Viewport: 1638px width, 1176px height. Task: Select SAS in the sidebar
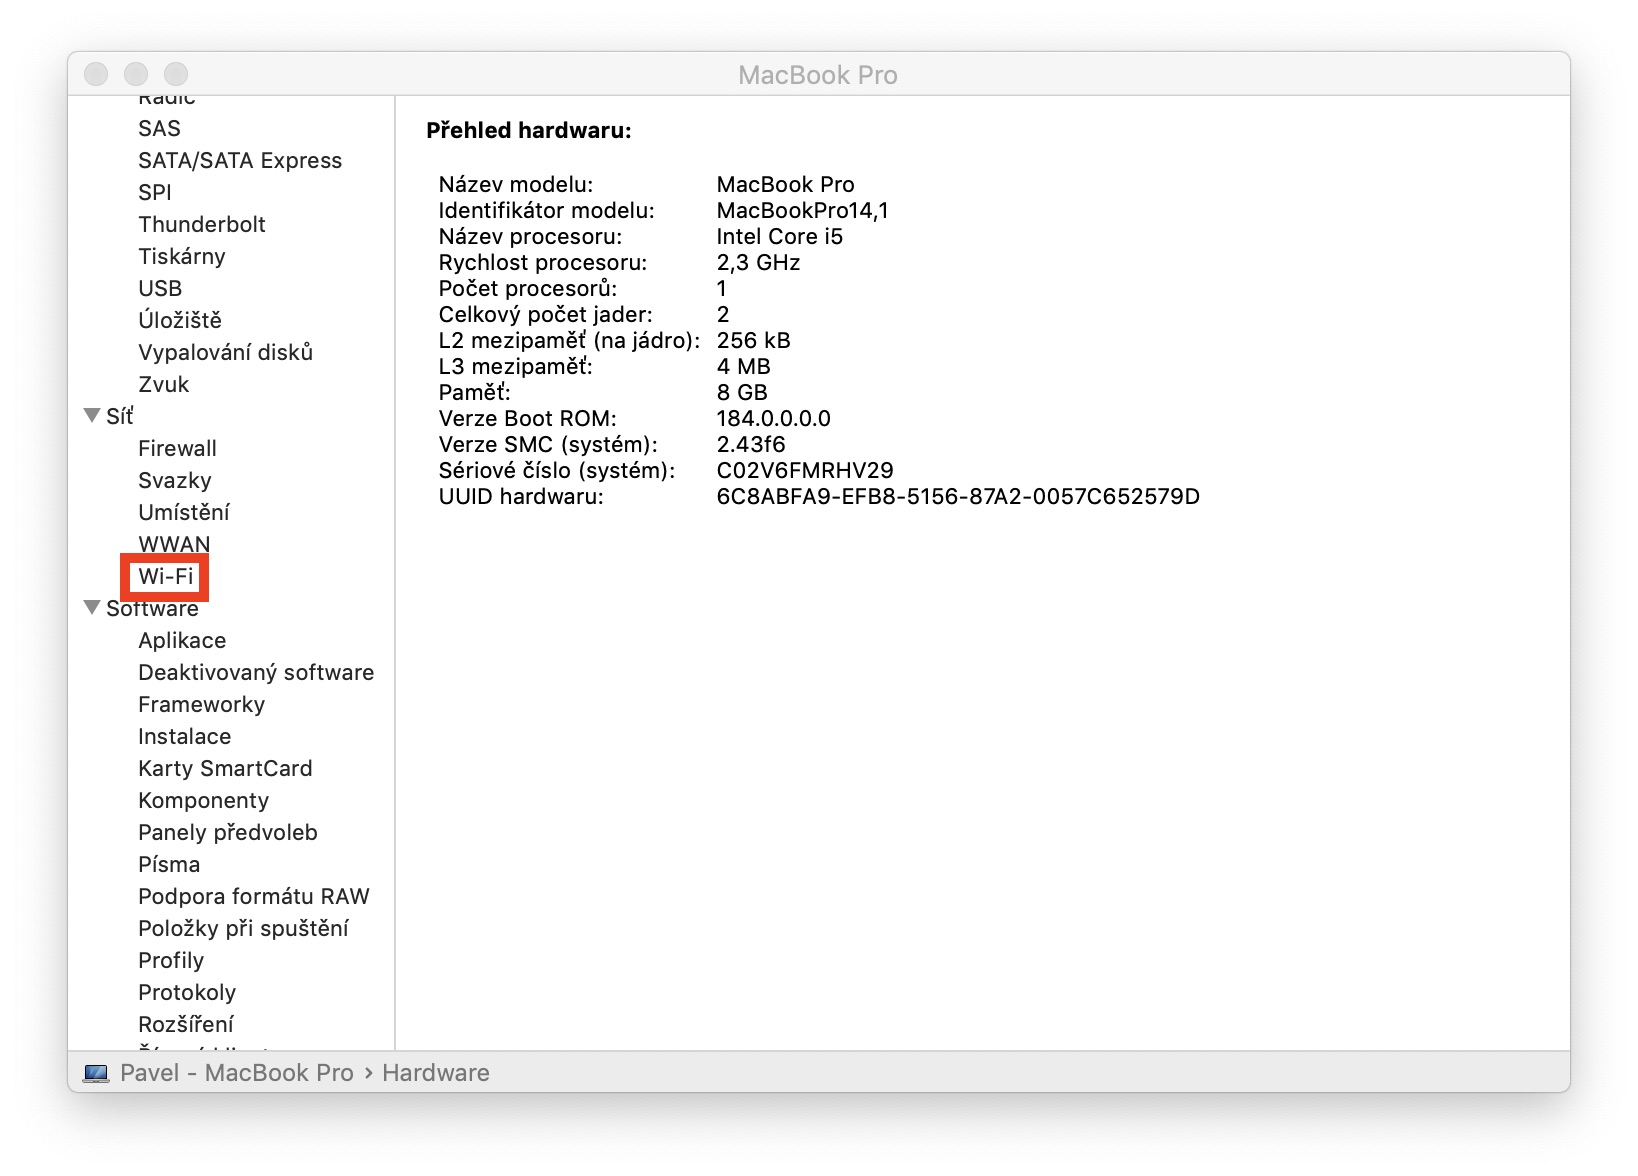[x=159, y=128]
